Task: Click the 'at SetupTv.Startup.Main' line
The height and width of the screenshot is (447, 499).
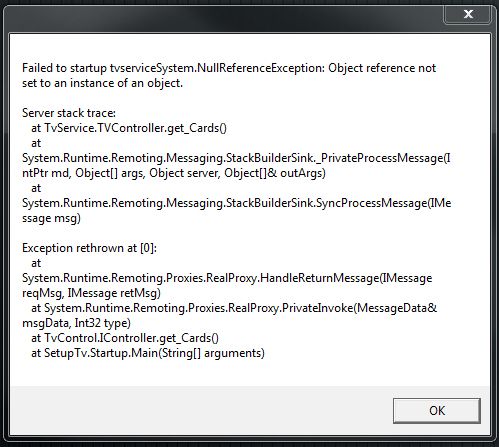Action: [148, 353]
